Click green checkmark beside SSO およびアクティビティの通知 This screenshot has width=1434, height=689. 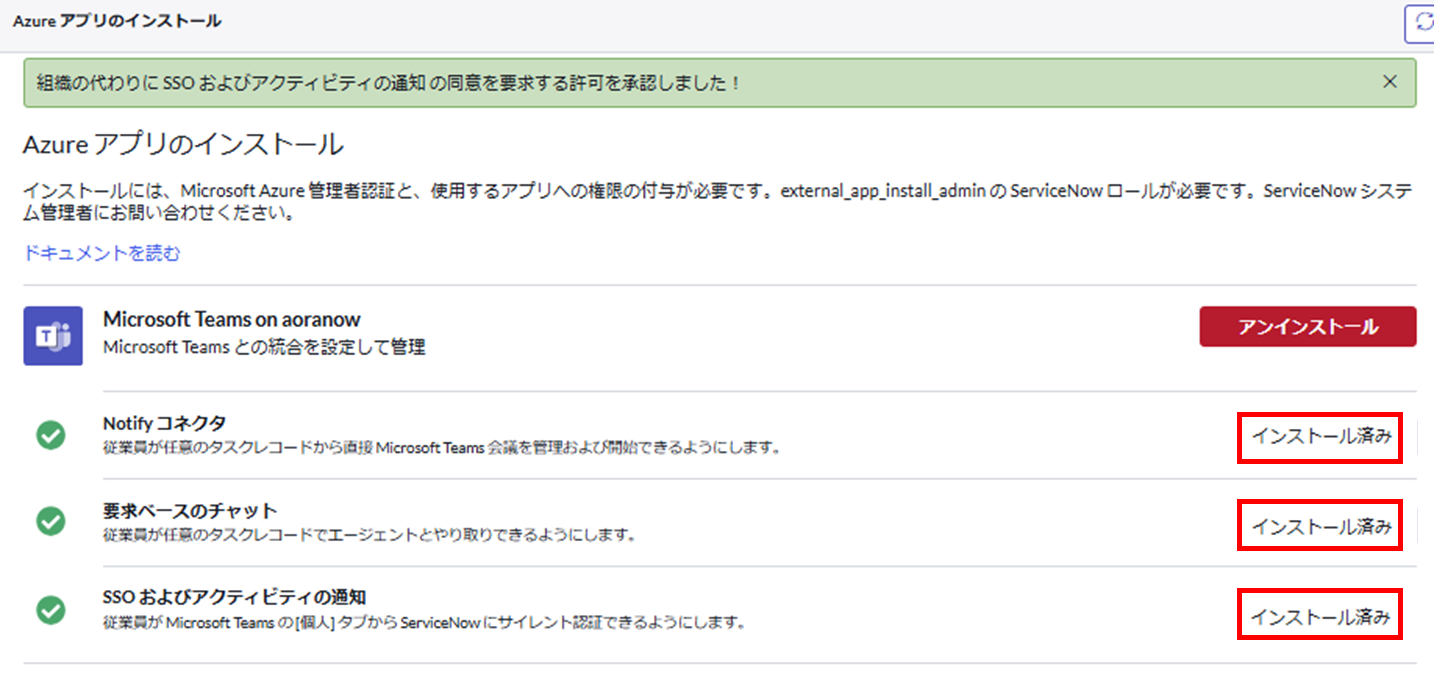pyautogui.click(x=51, y=609)
